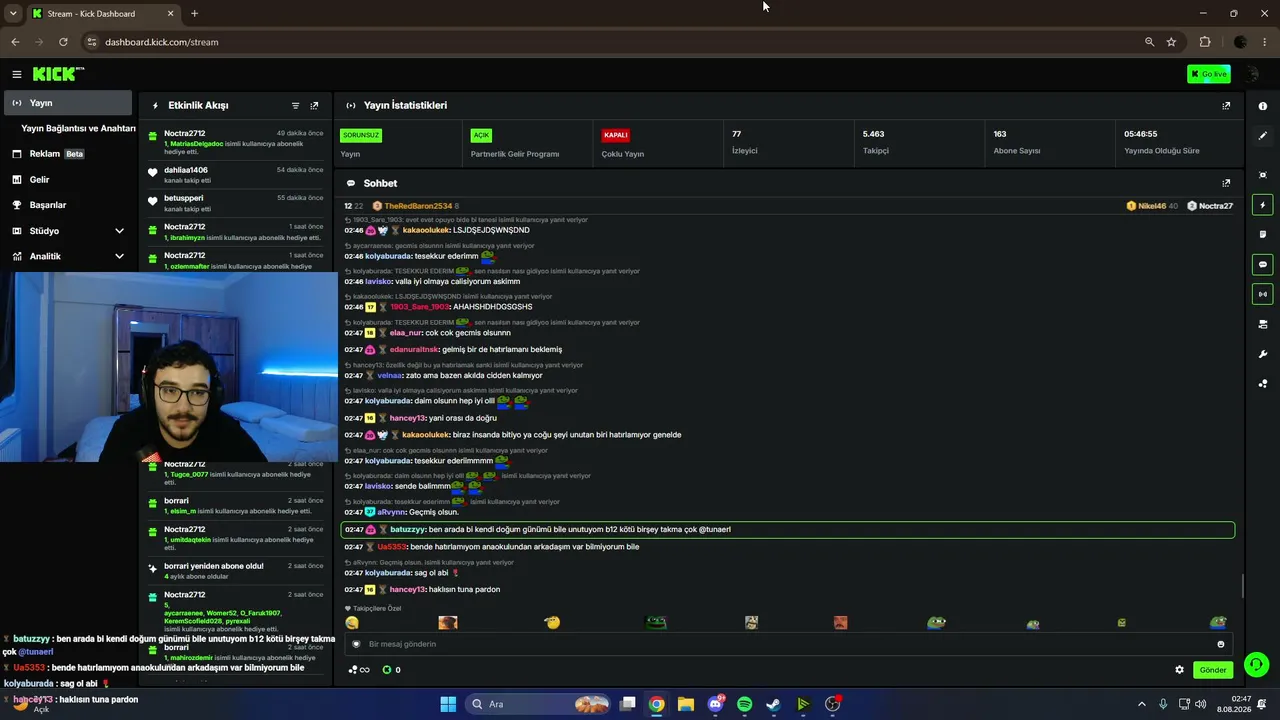Viewport: 1280px width, 720px height.
Task: Select Yayın in the left sidebar
Action: coord(68,103)
